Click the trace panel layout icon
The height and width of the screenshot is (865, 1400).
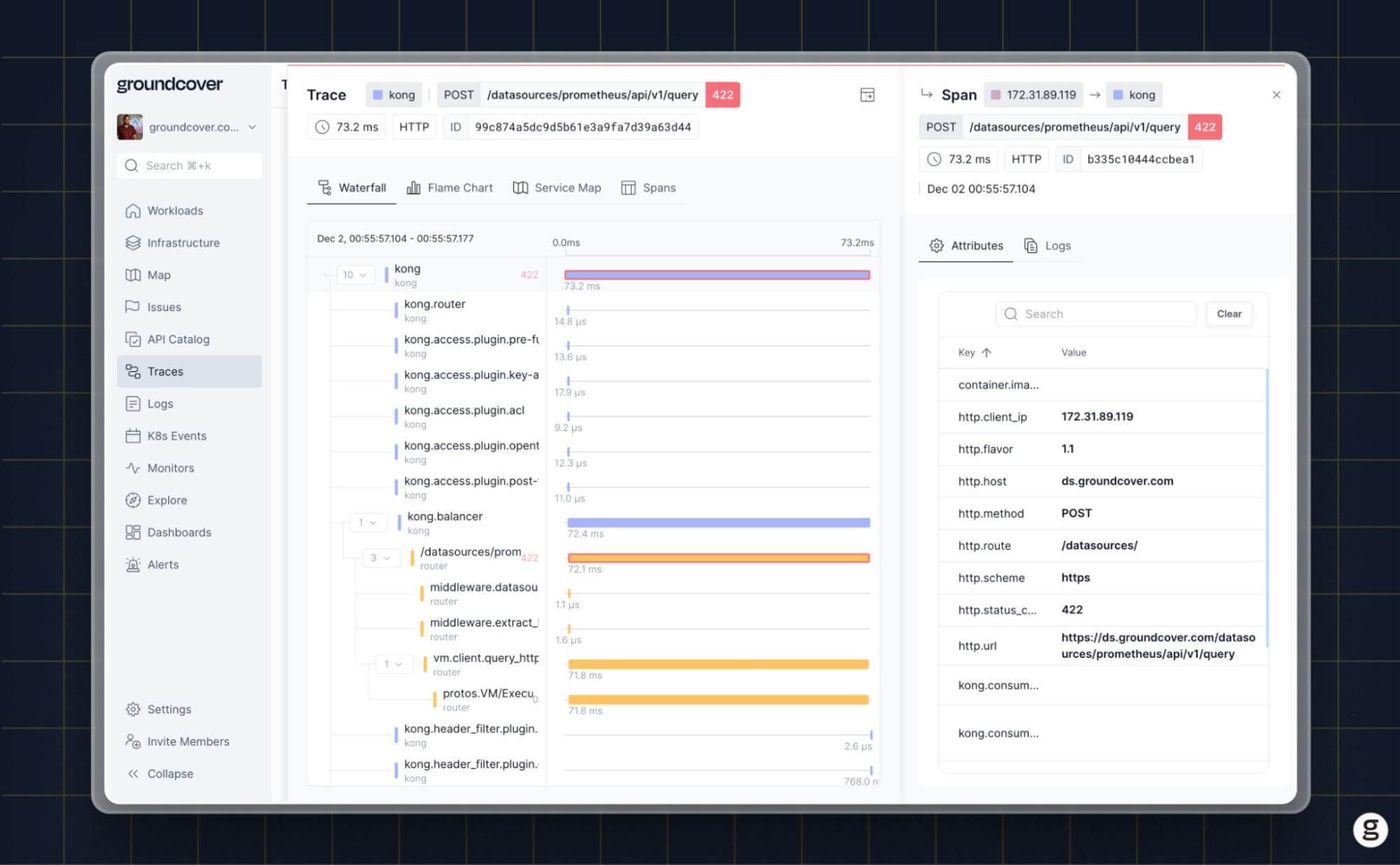click(x=867, y=95)
